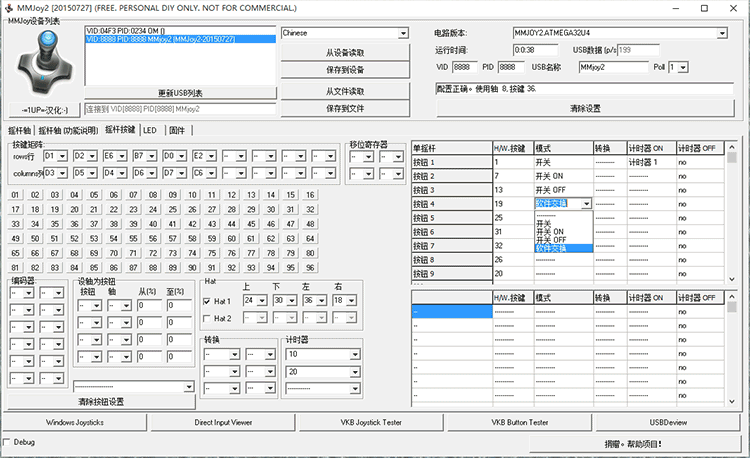This screenshot has width=750, height=458.
Task: Toggle the Debug checkbox
Action: [8, 441]
